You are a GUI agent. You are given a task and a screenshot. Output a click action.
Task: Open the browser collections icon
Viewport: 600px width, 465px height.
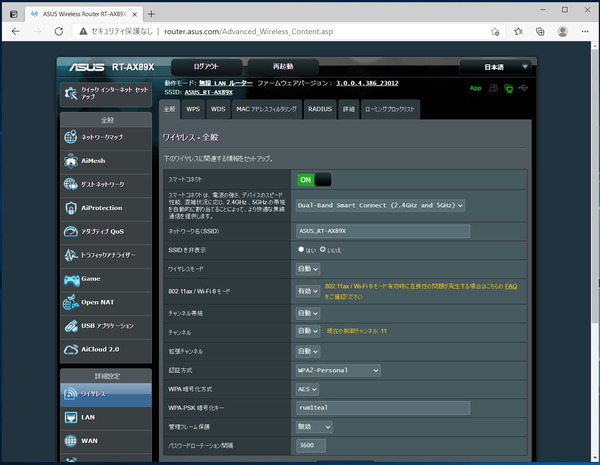click(540, 31)
